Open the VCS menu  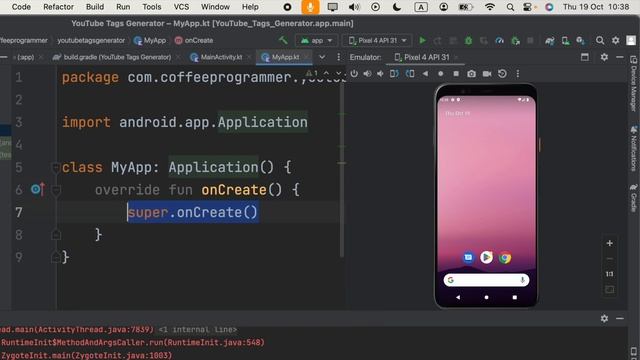click(181, 7)
